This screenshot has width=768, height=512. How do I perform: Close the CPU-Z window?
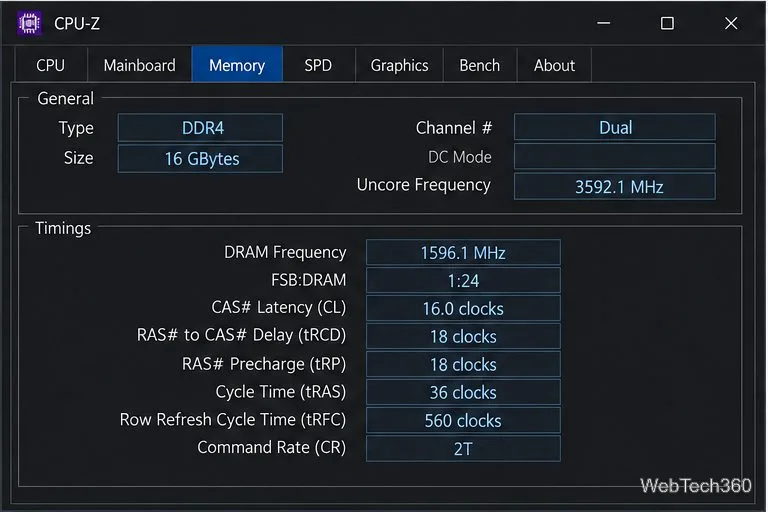coord(731,23)
